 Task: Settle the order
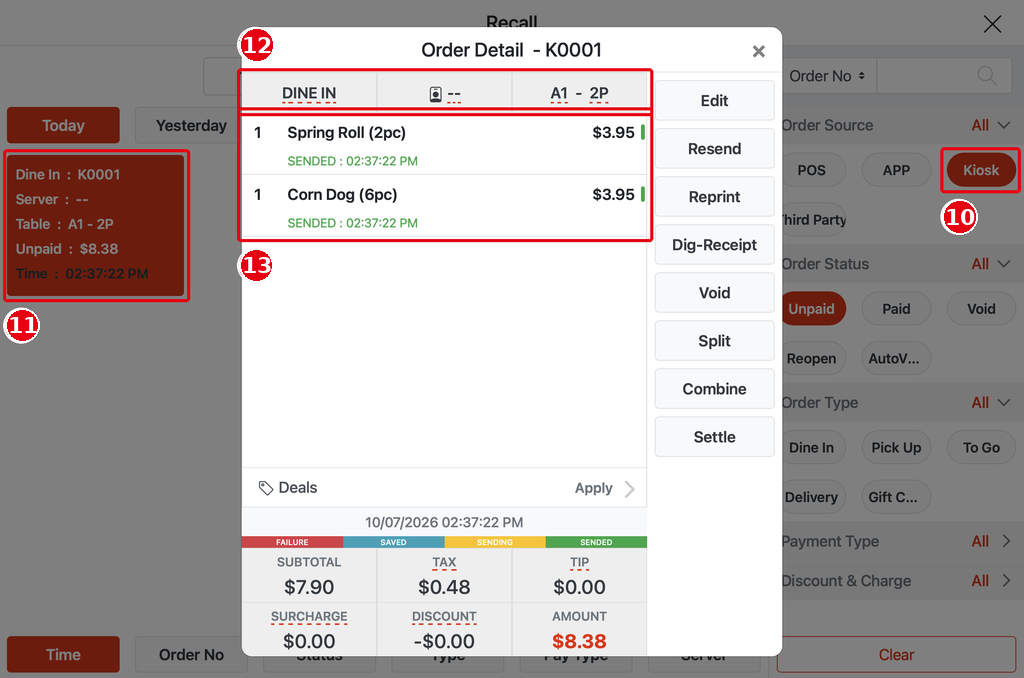click(x=714, y=437)
